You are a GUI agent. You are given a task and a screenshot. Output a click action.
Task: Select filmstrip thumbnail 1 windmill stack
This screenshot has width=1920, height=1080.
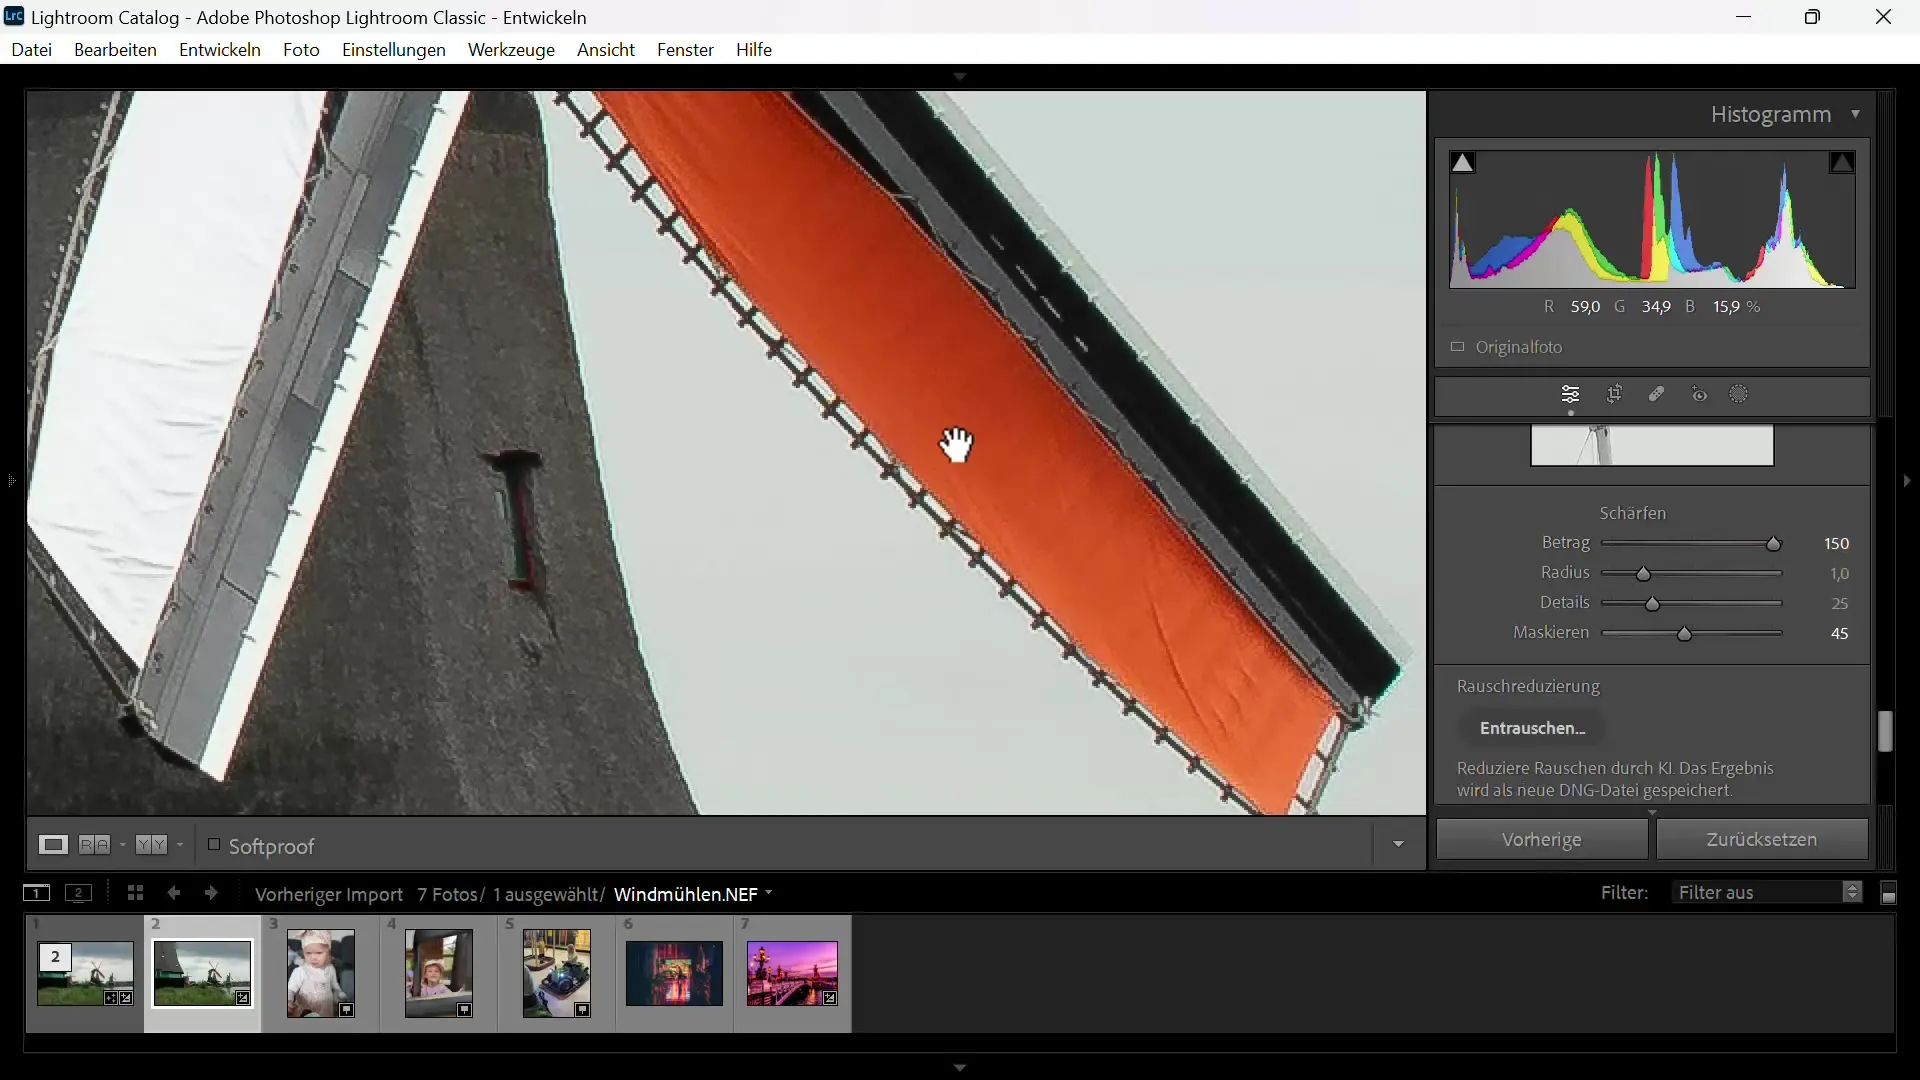(85, 974)
